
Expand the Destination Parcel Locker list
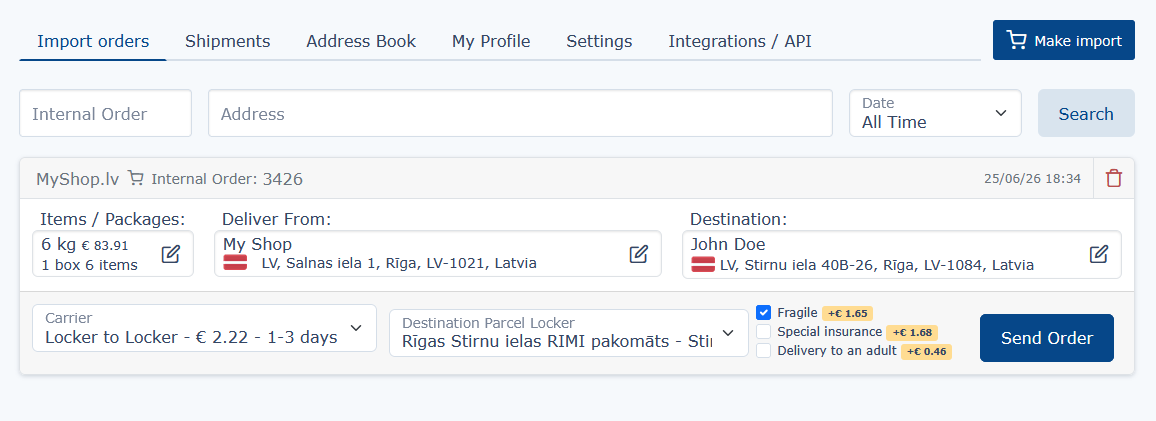(568, 333)
